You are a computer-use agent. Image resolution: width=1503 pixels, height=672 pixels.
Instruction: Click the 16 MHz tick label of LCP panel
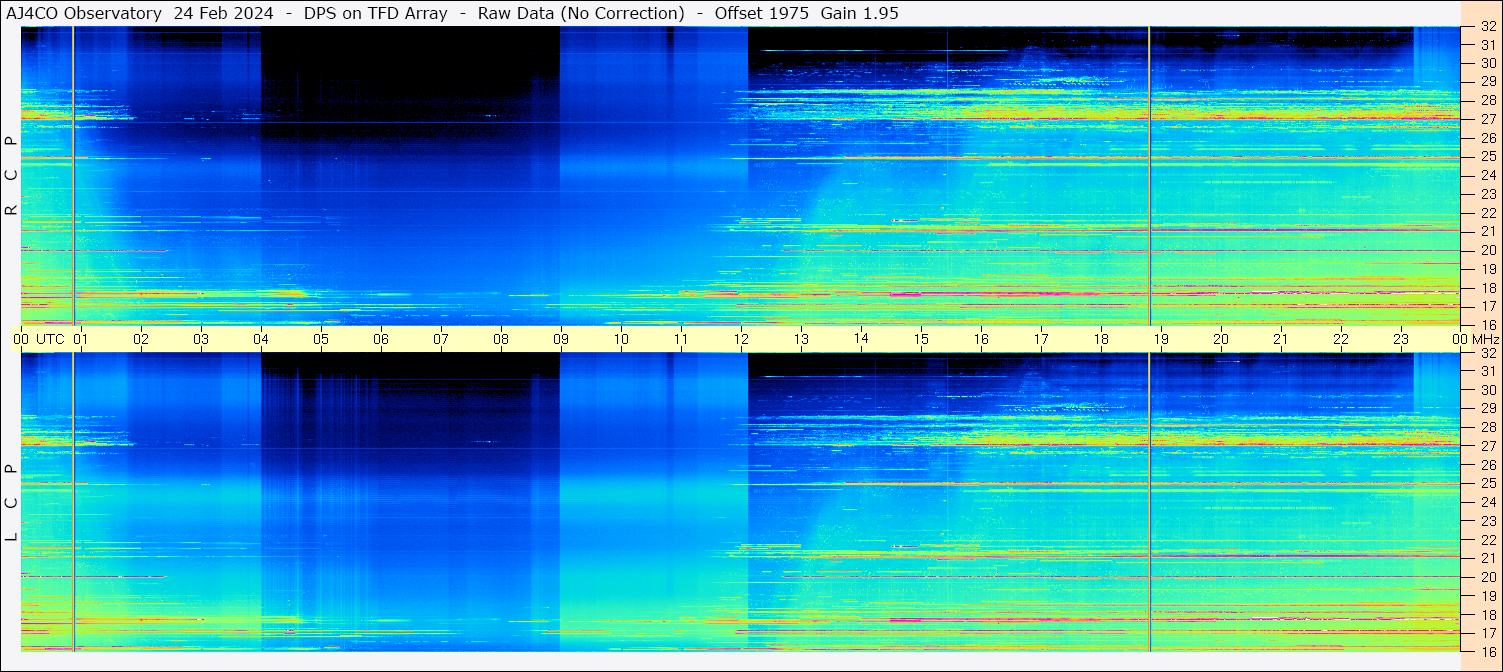tap(1488, 651)
